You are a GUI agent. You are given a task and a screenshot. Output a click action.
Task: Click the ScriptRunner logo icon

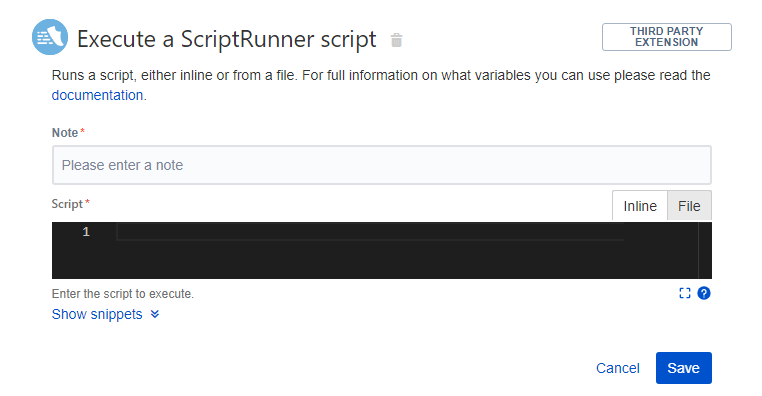pos(50,37)
